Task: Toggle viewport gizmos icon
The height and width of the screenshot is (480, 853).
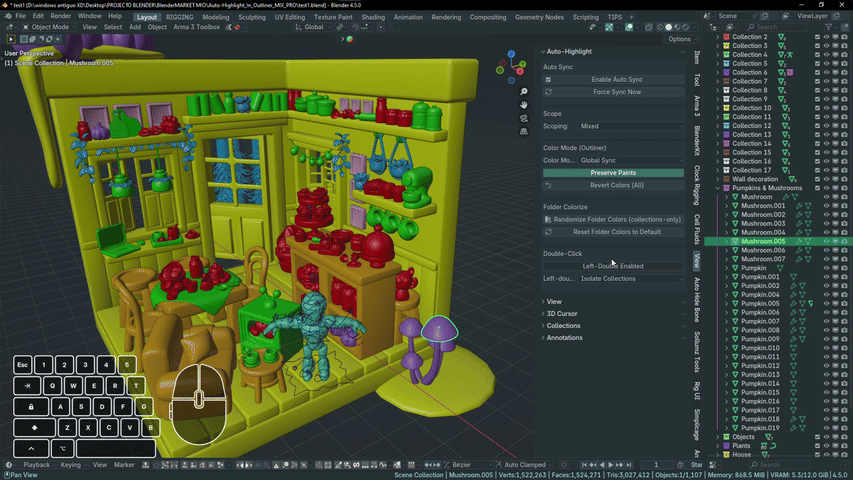Action: coord(609,27)
